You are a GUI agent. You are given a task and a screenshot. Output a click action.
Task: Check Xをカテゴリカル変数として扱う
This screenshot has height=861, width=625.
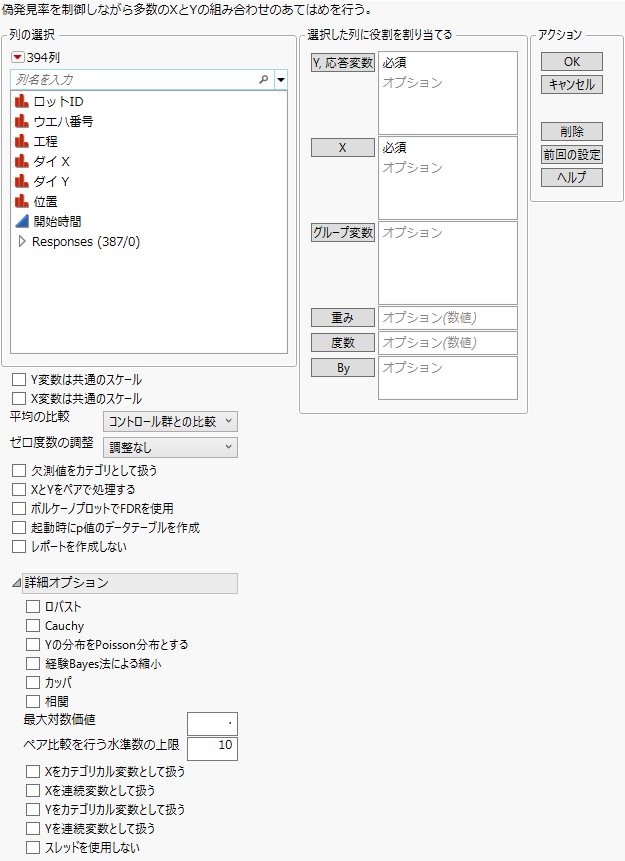tap(33, 771)
